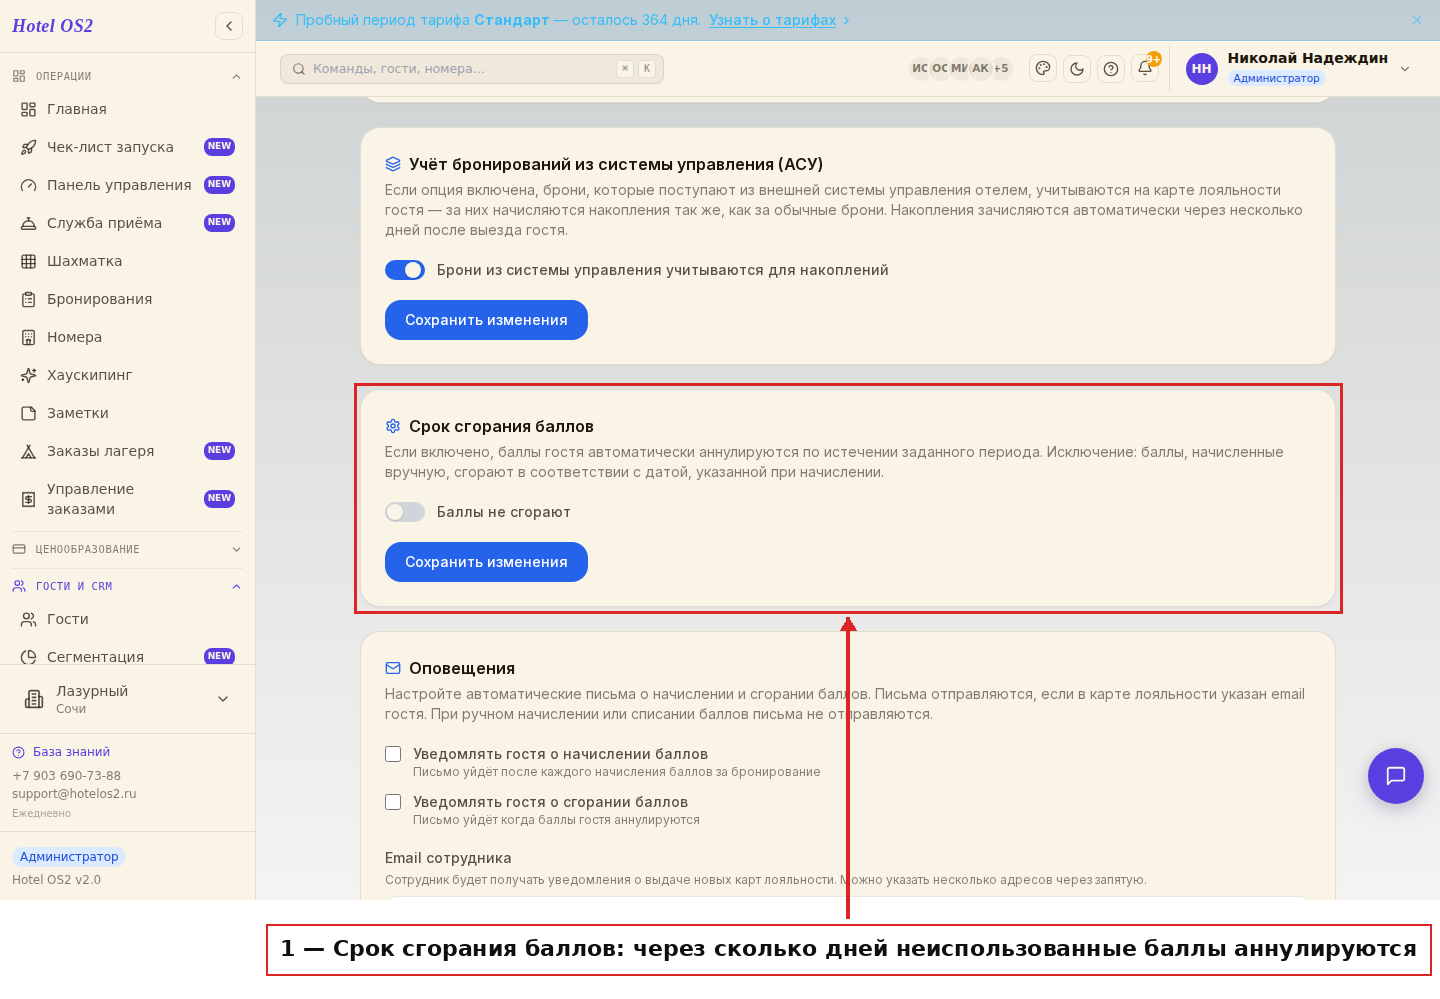
Task: Open Заметки in the sidebar
Action: point(127,413)
